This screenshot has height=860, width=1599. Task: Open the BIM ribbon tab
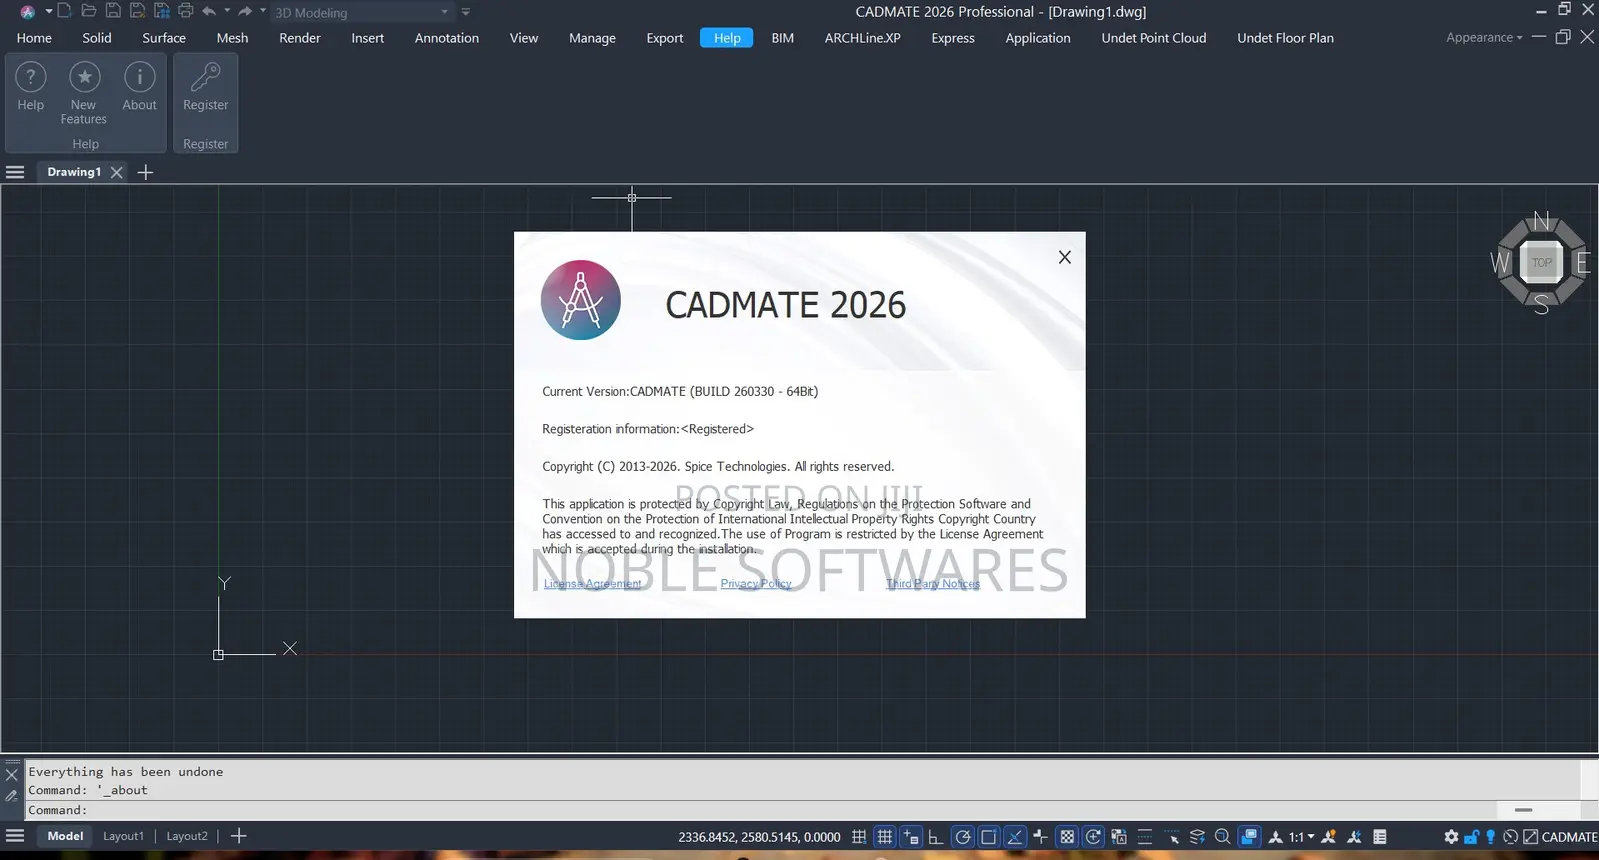[783, 38]
